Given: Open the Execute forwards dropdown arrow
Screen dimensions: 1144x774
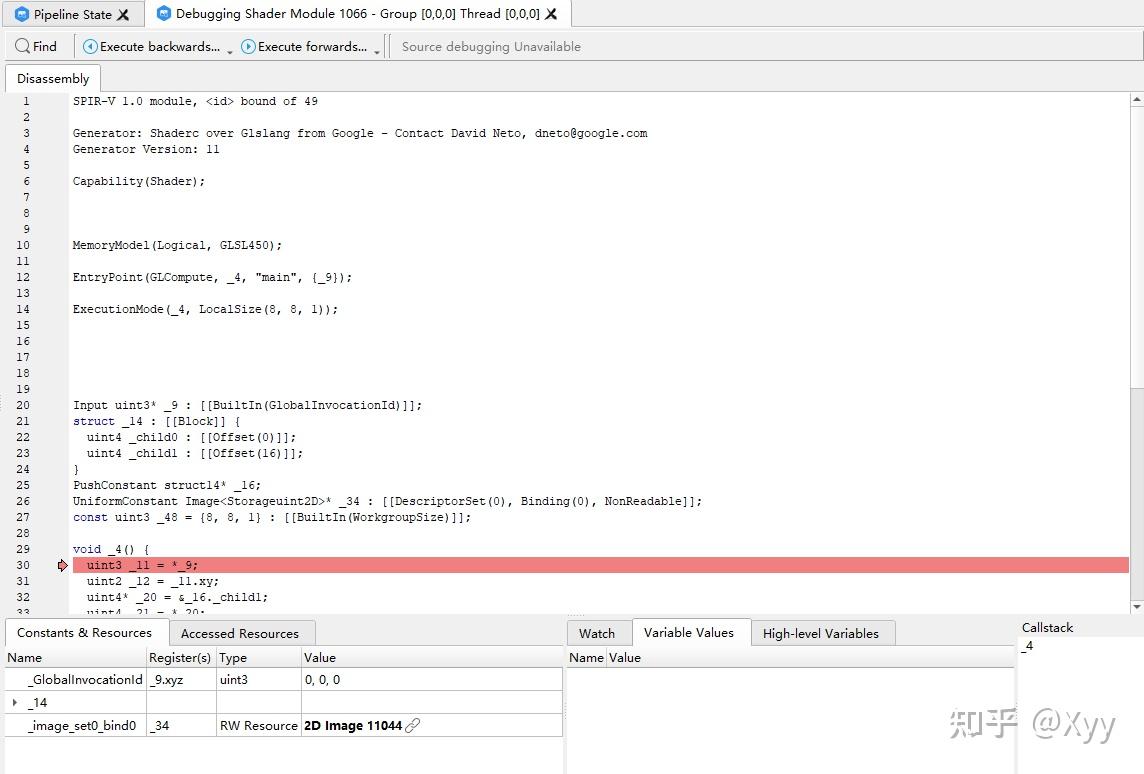Looking at the screenshot, I should (x=377, y=51).
